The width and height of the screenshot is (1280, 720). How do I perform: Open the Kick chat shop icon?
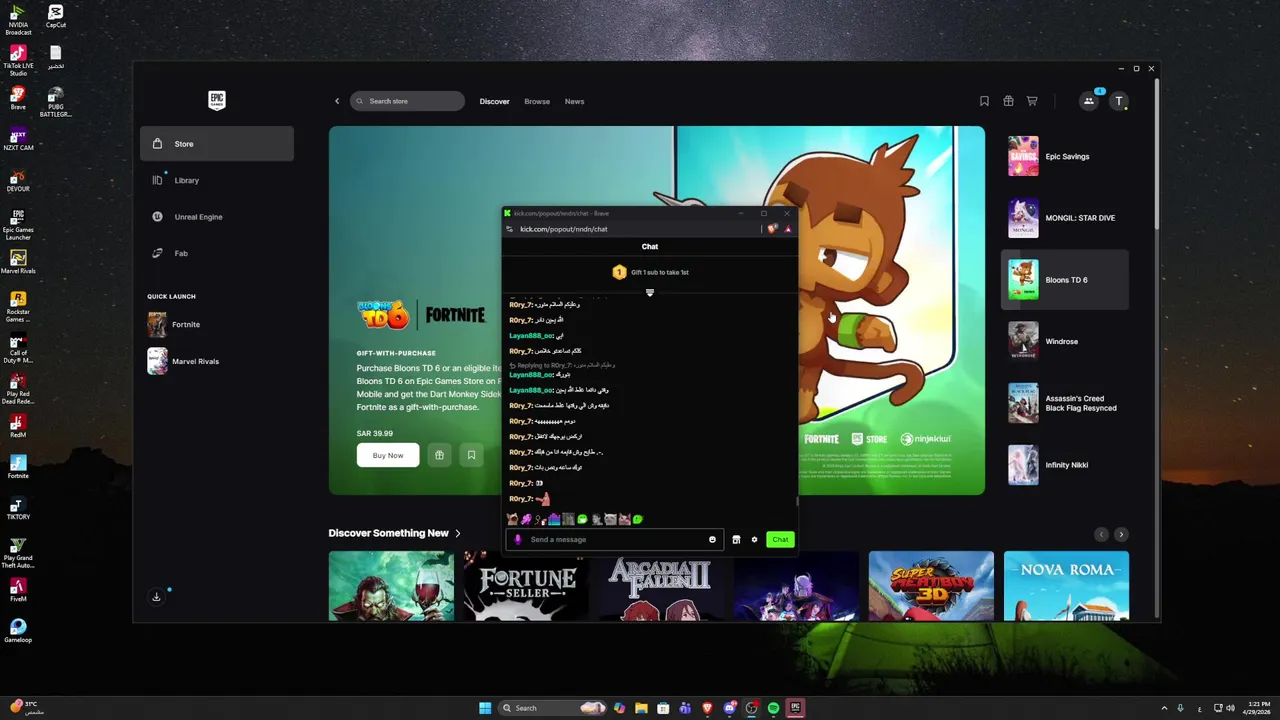pos(736,540)
